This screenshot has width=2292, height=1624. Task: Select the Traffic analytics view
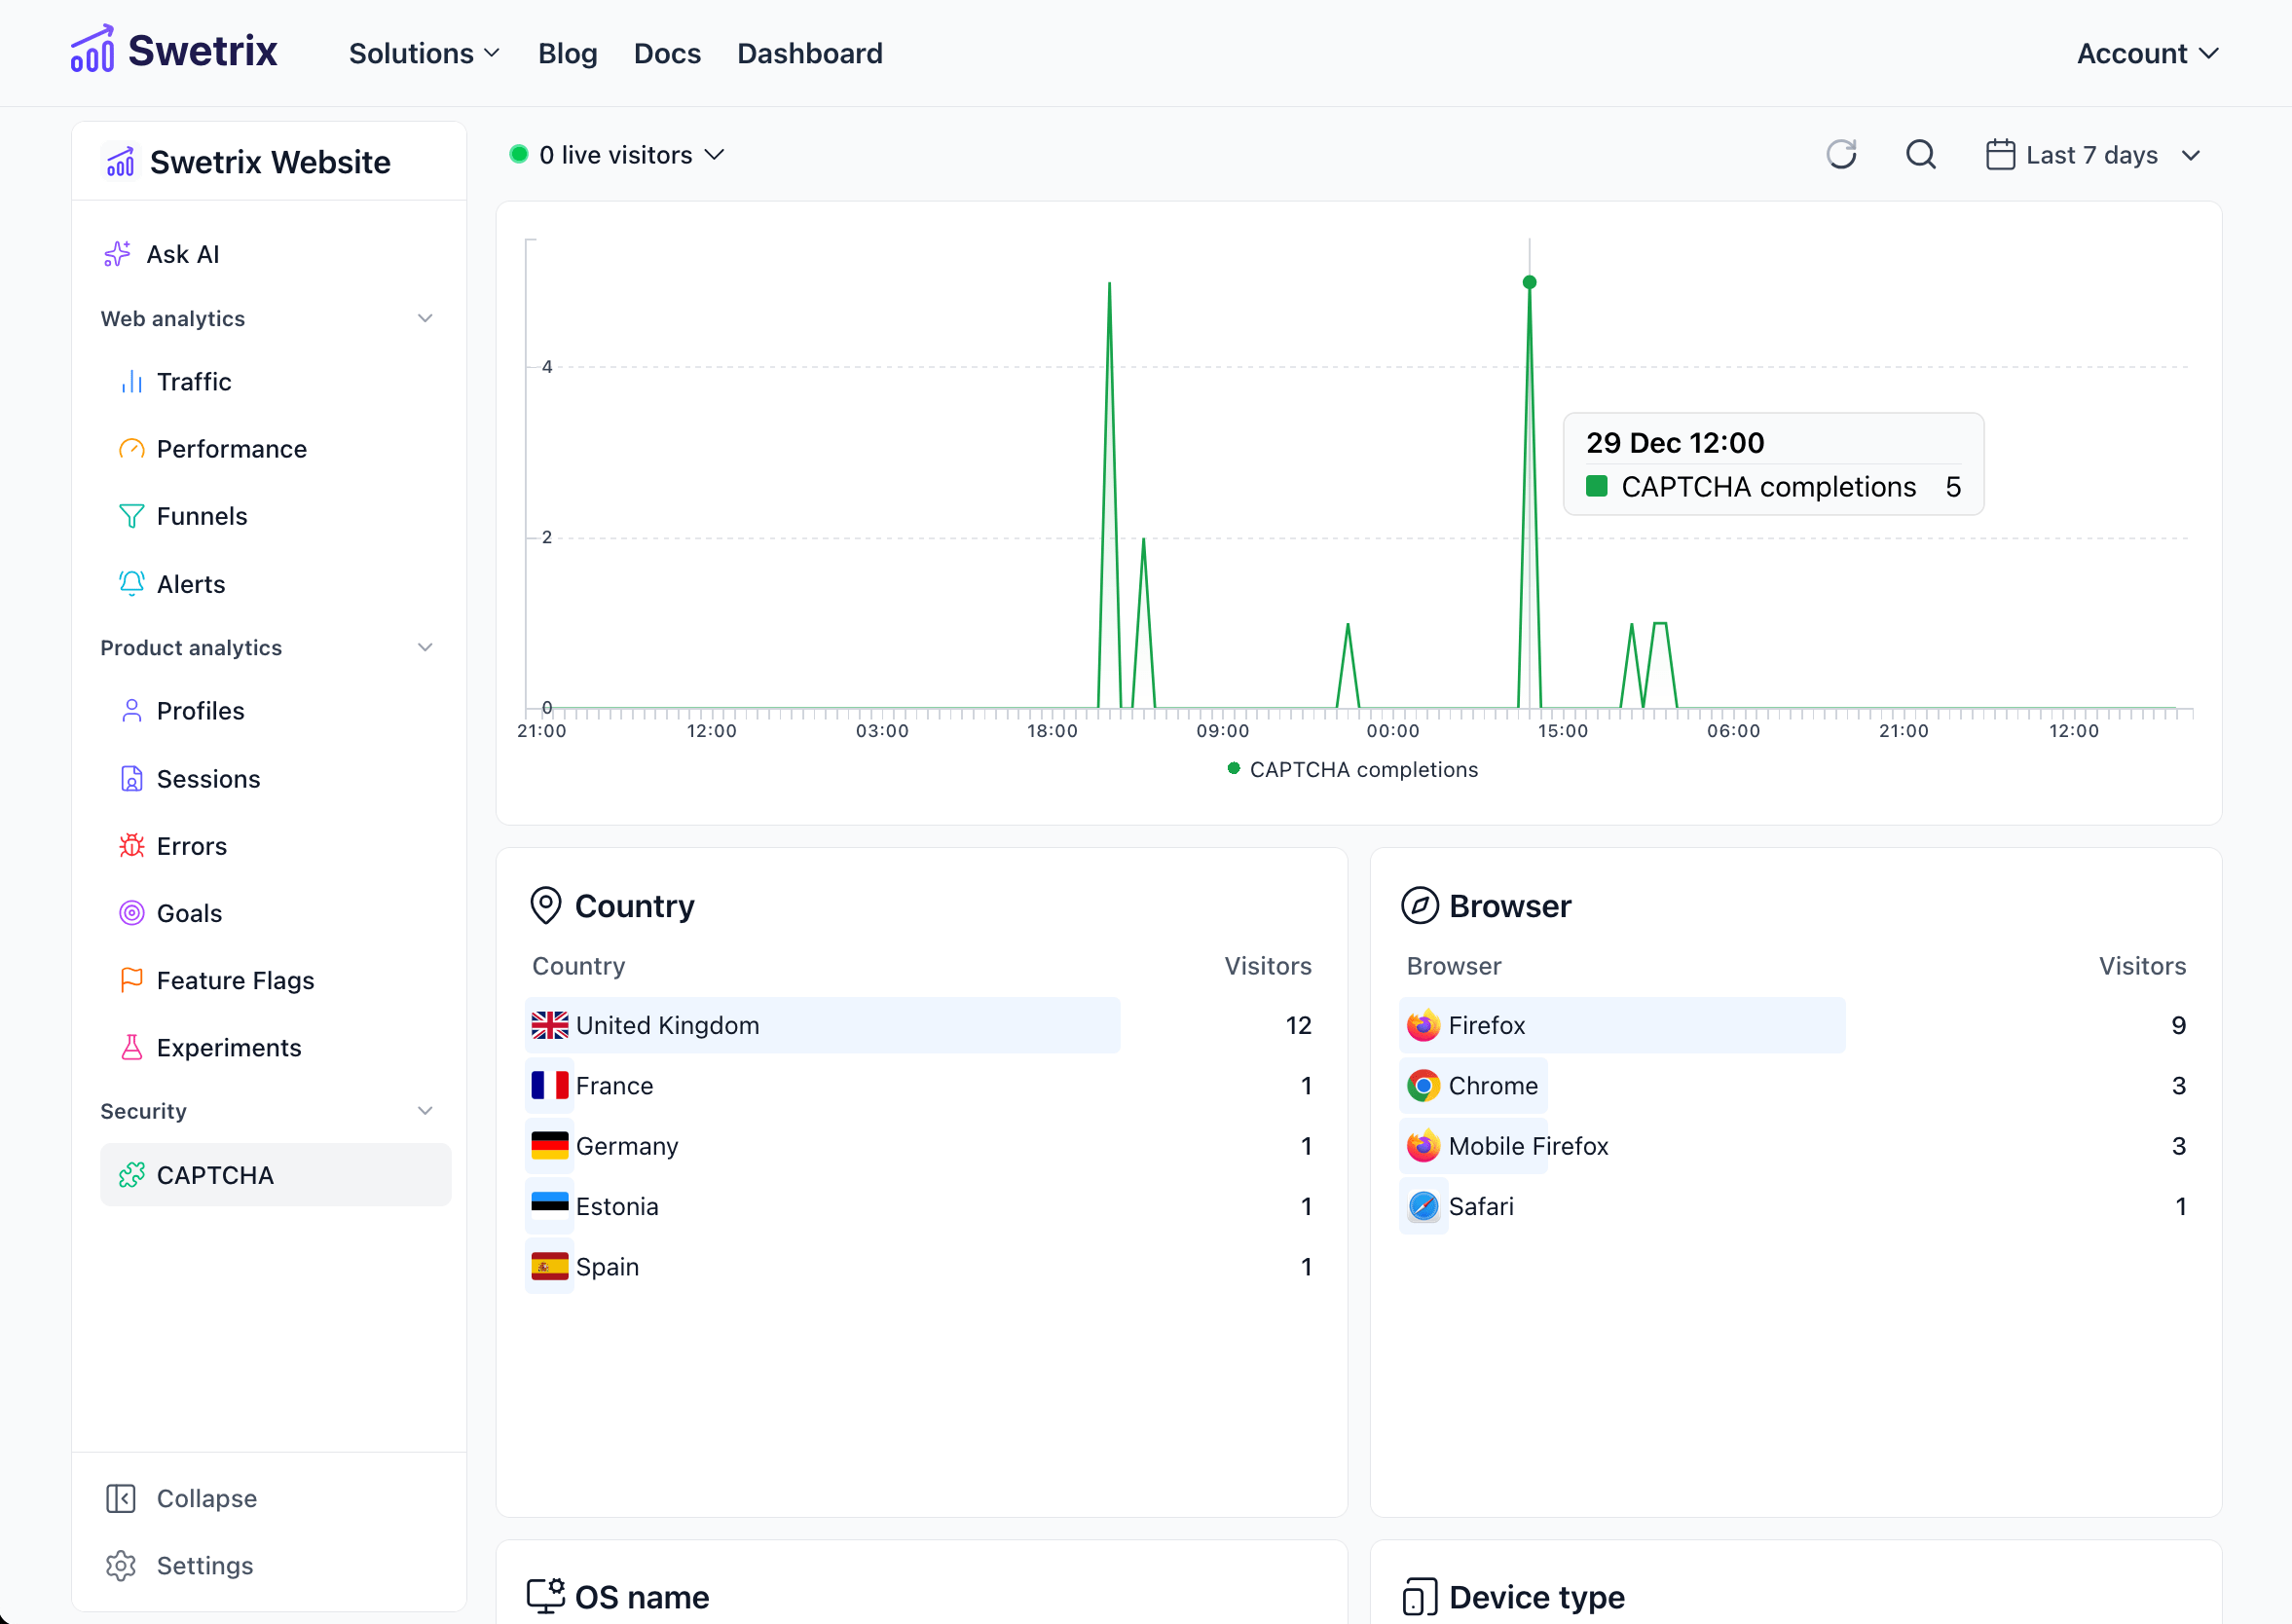tap(196, 381)
